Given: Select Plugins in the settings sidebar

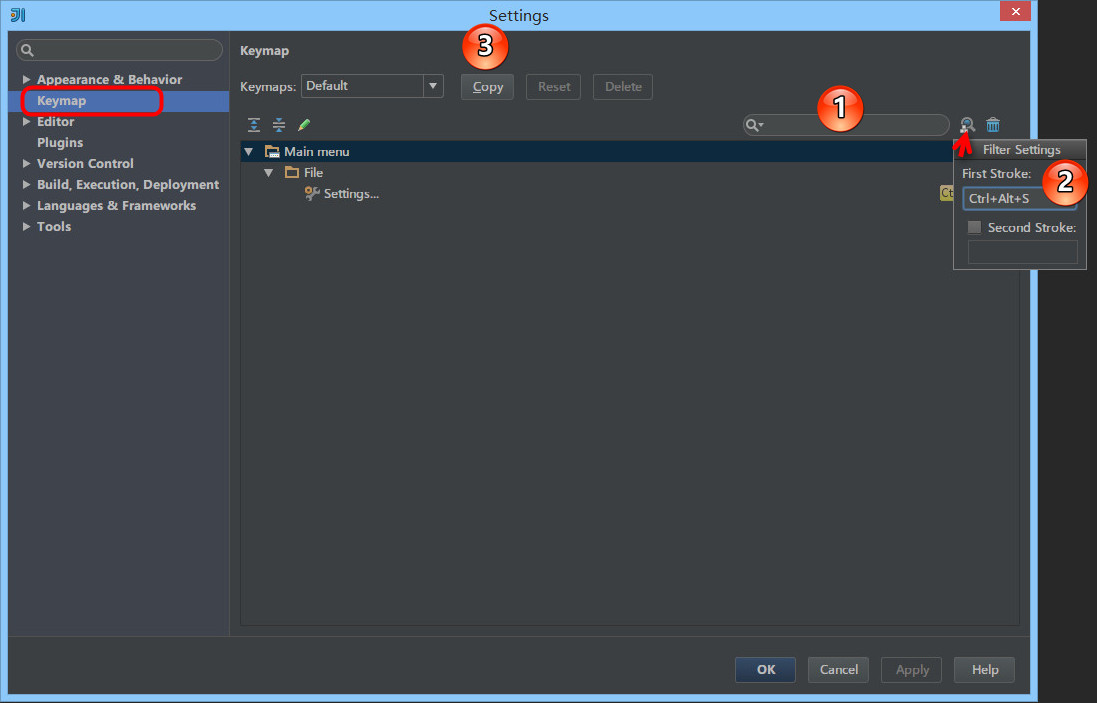Looking at the screenshot, I should (x=61, y=142).
